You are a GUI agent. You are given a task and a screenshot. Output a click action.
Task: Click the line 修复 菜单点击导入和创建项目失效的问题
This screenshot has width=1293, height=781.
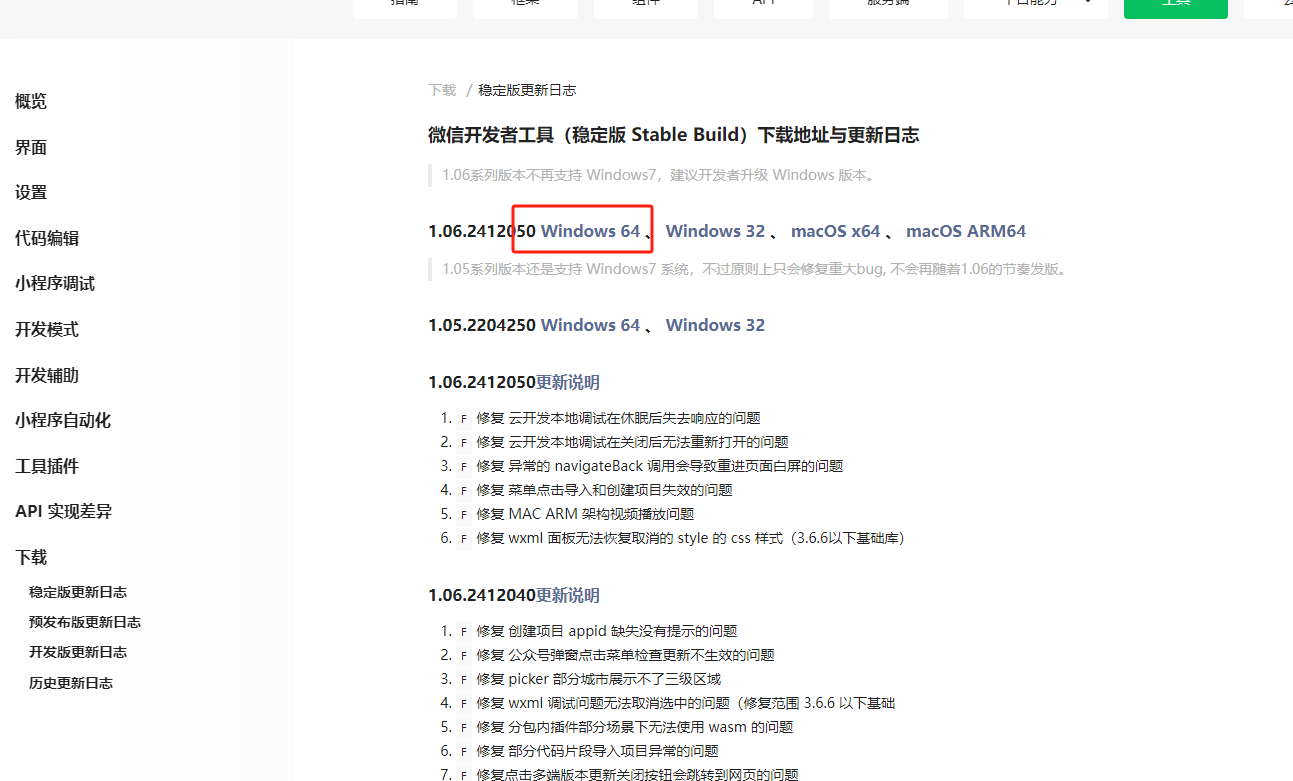point(604,490)
